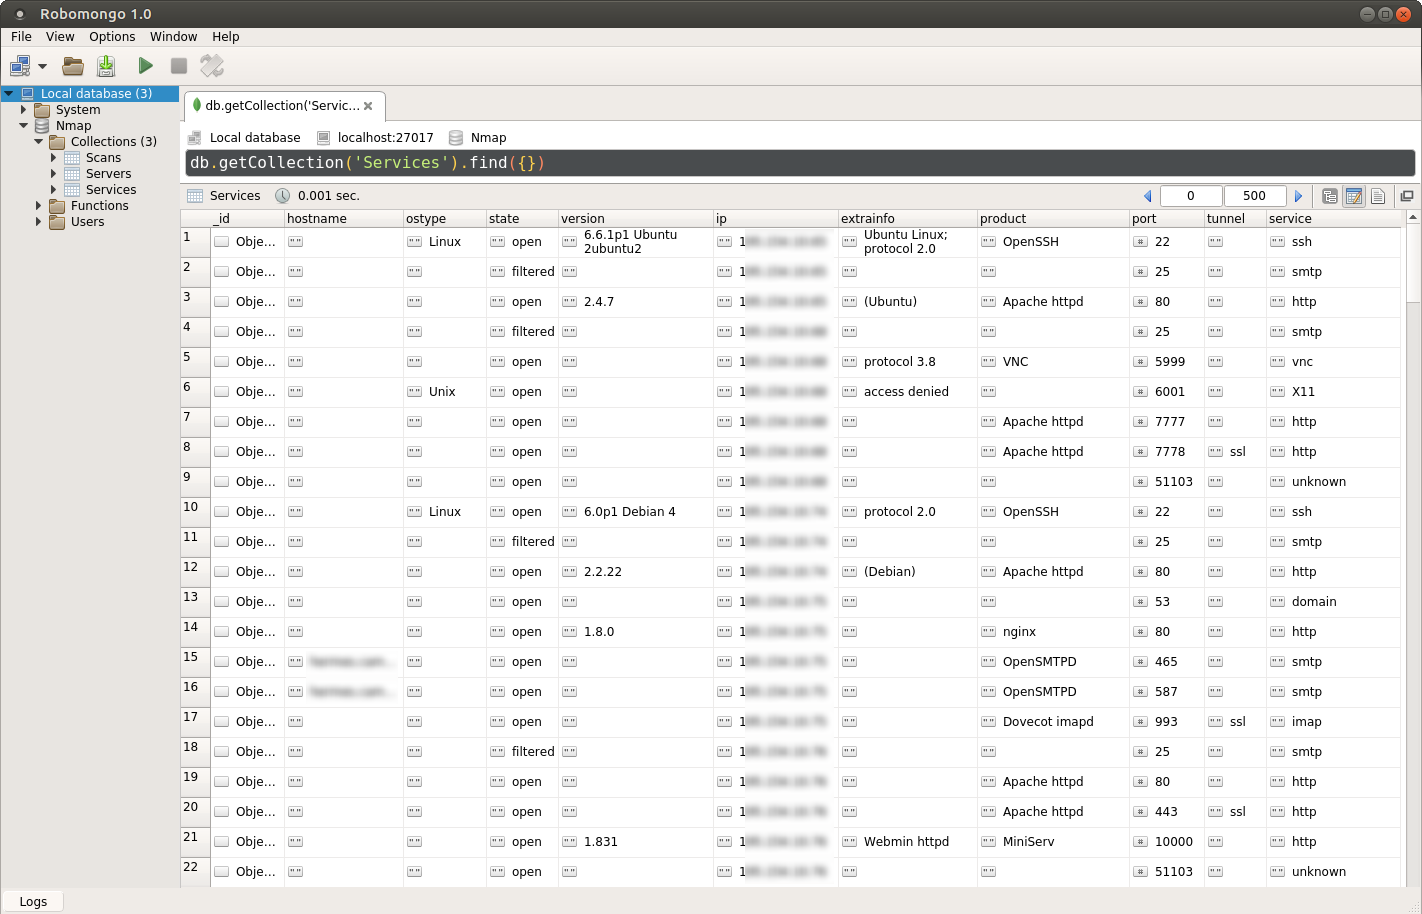Run the query with the green play button

click(x=146, y=66)
